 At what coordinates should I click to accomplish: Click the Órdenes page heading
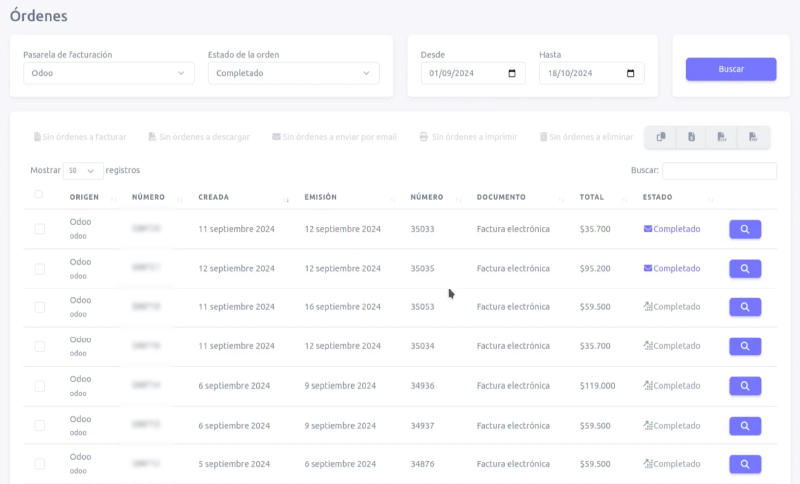click(x=39, y=16)
